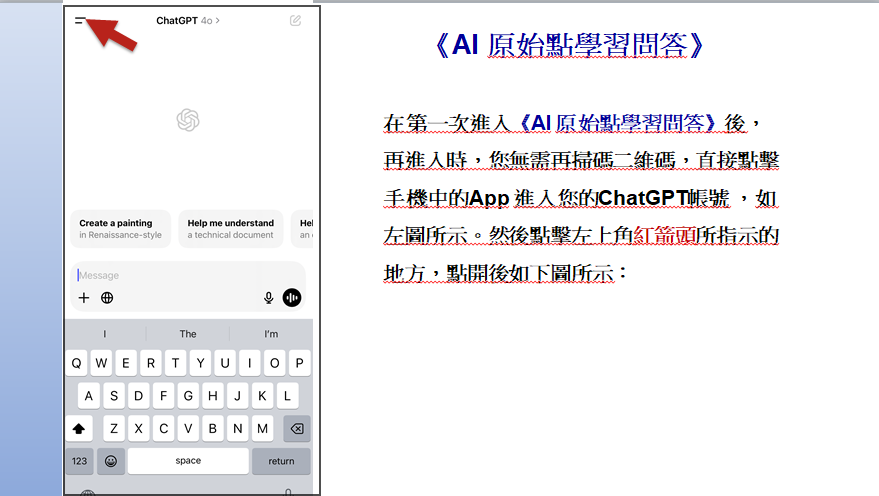
Task: Tap the O key on keyboard
Action: (275, 363)
